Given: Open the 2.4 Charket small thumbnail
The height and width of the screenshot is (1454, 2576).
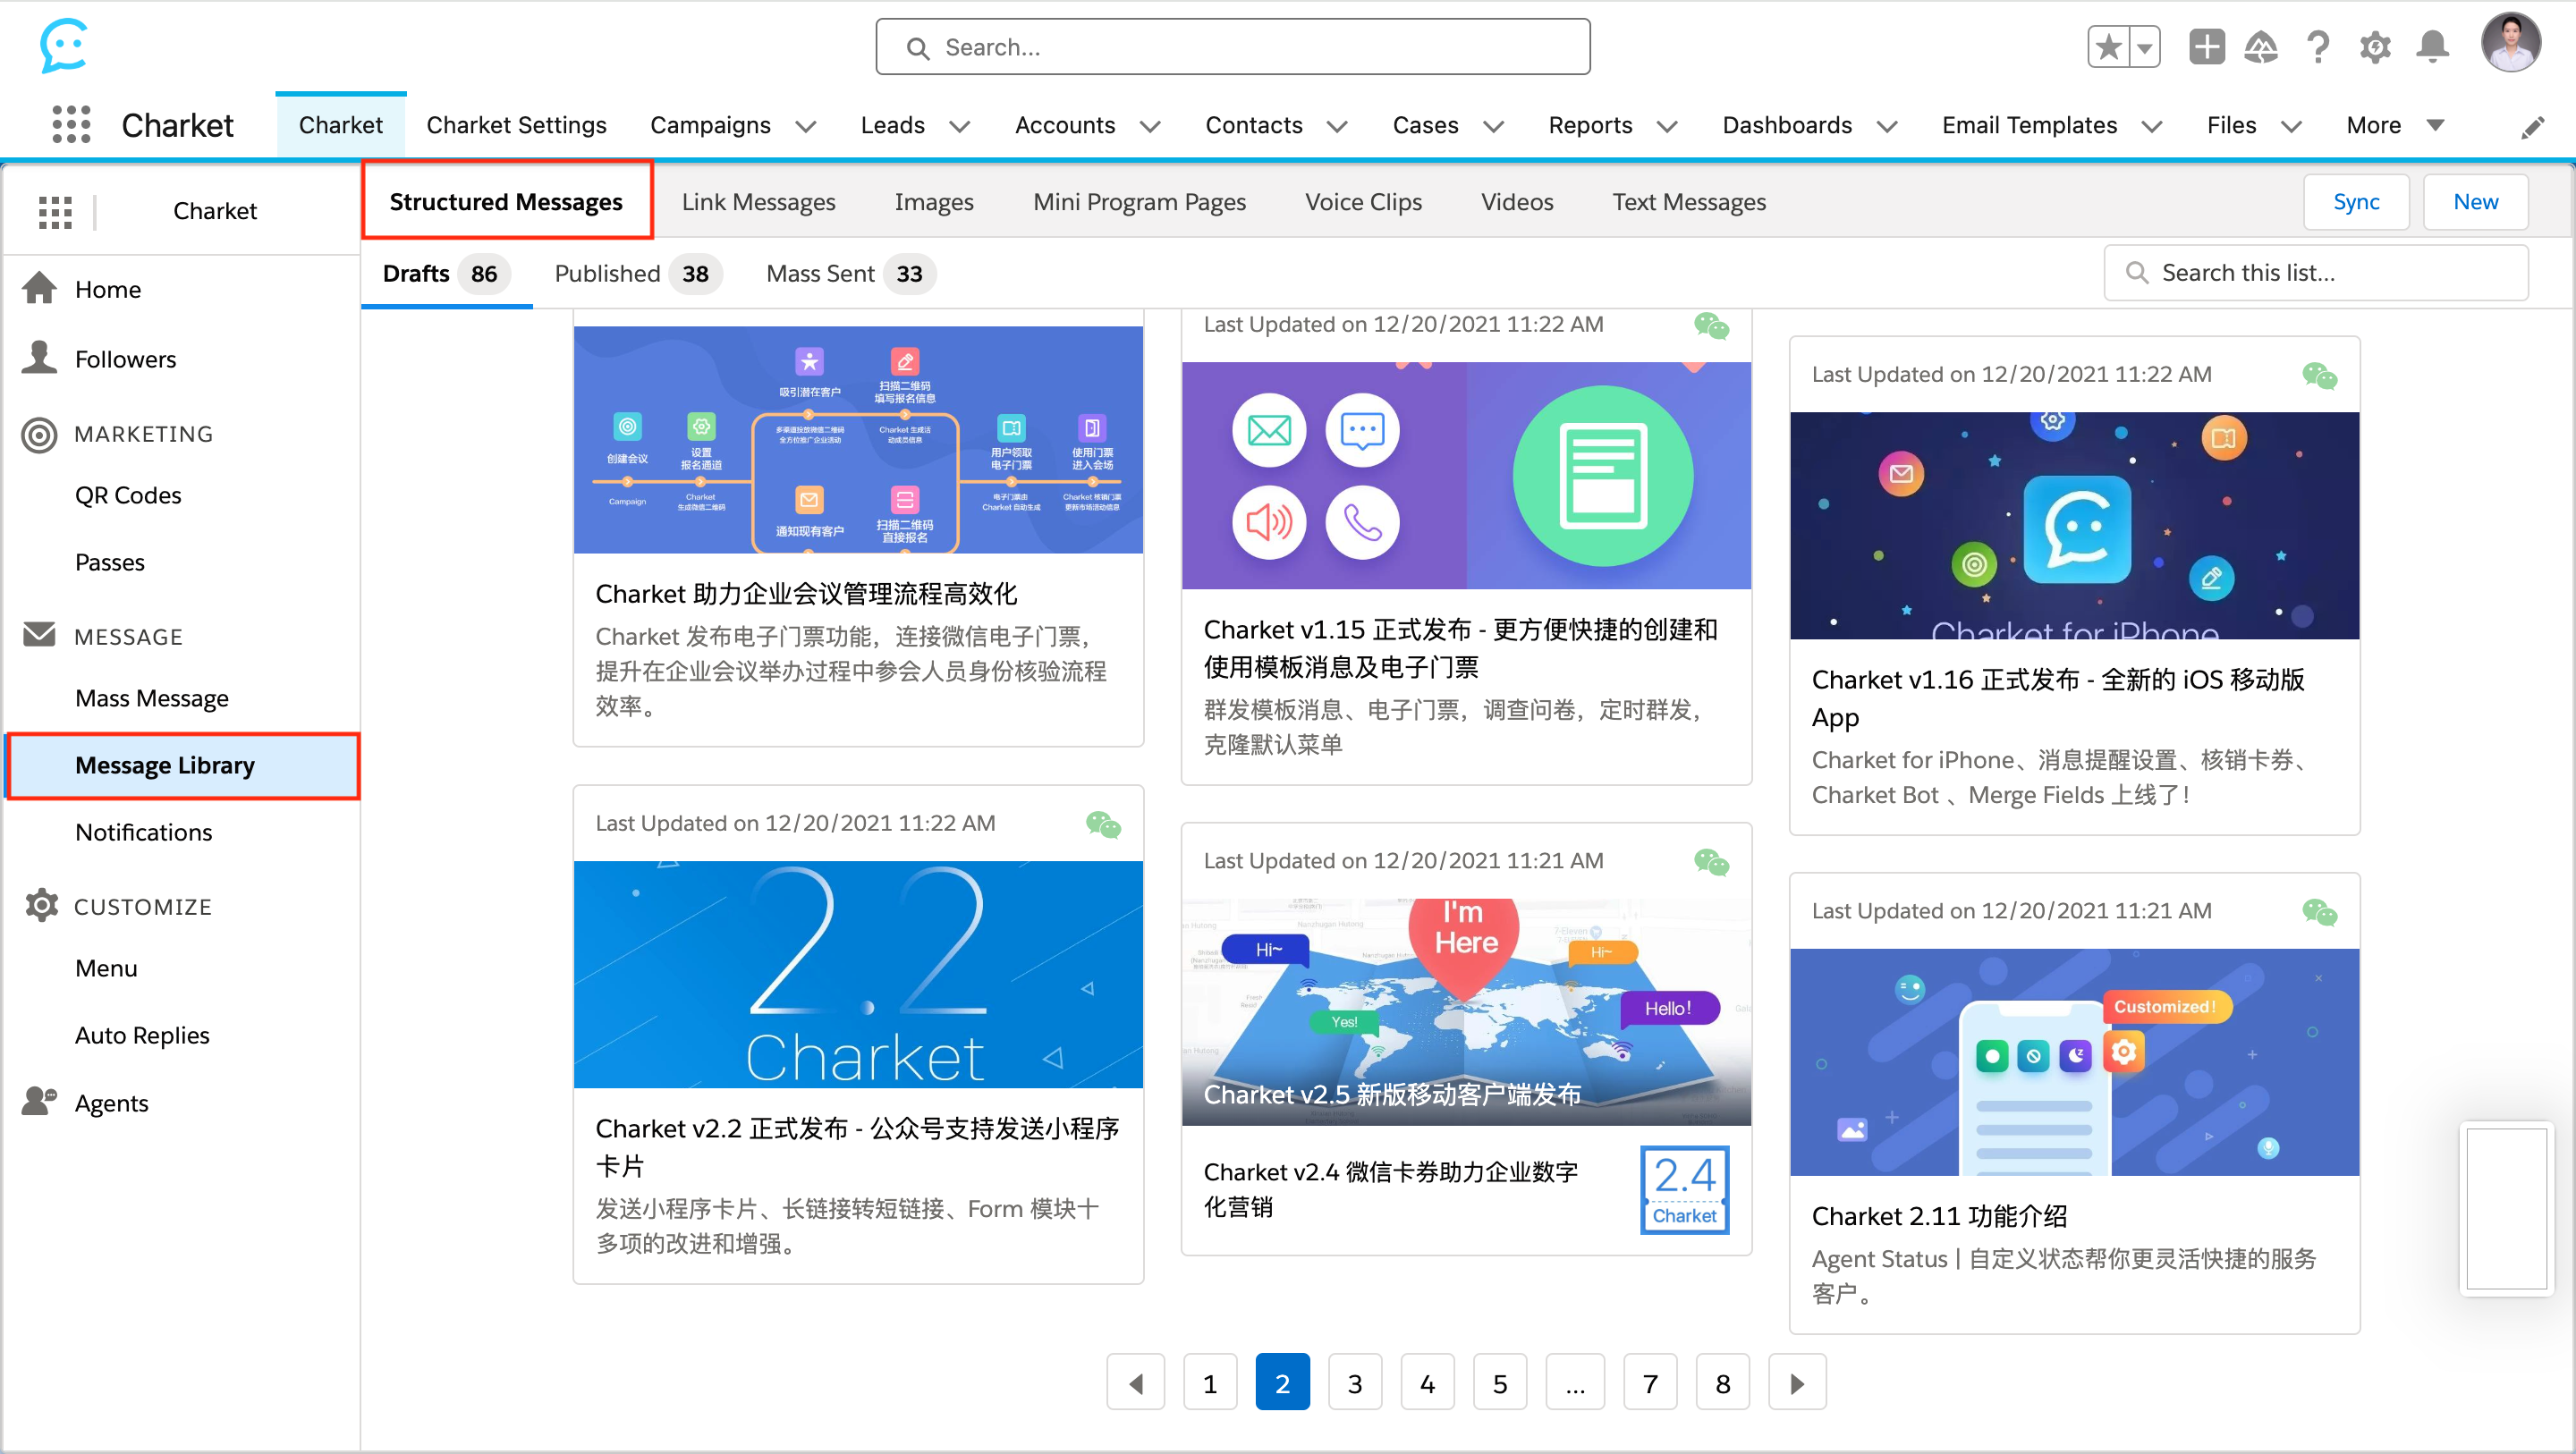Looking at the screenshot, I should tap(1684, 1190).
